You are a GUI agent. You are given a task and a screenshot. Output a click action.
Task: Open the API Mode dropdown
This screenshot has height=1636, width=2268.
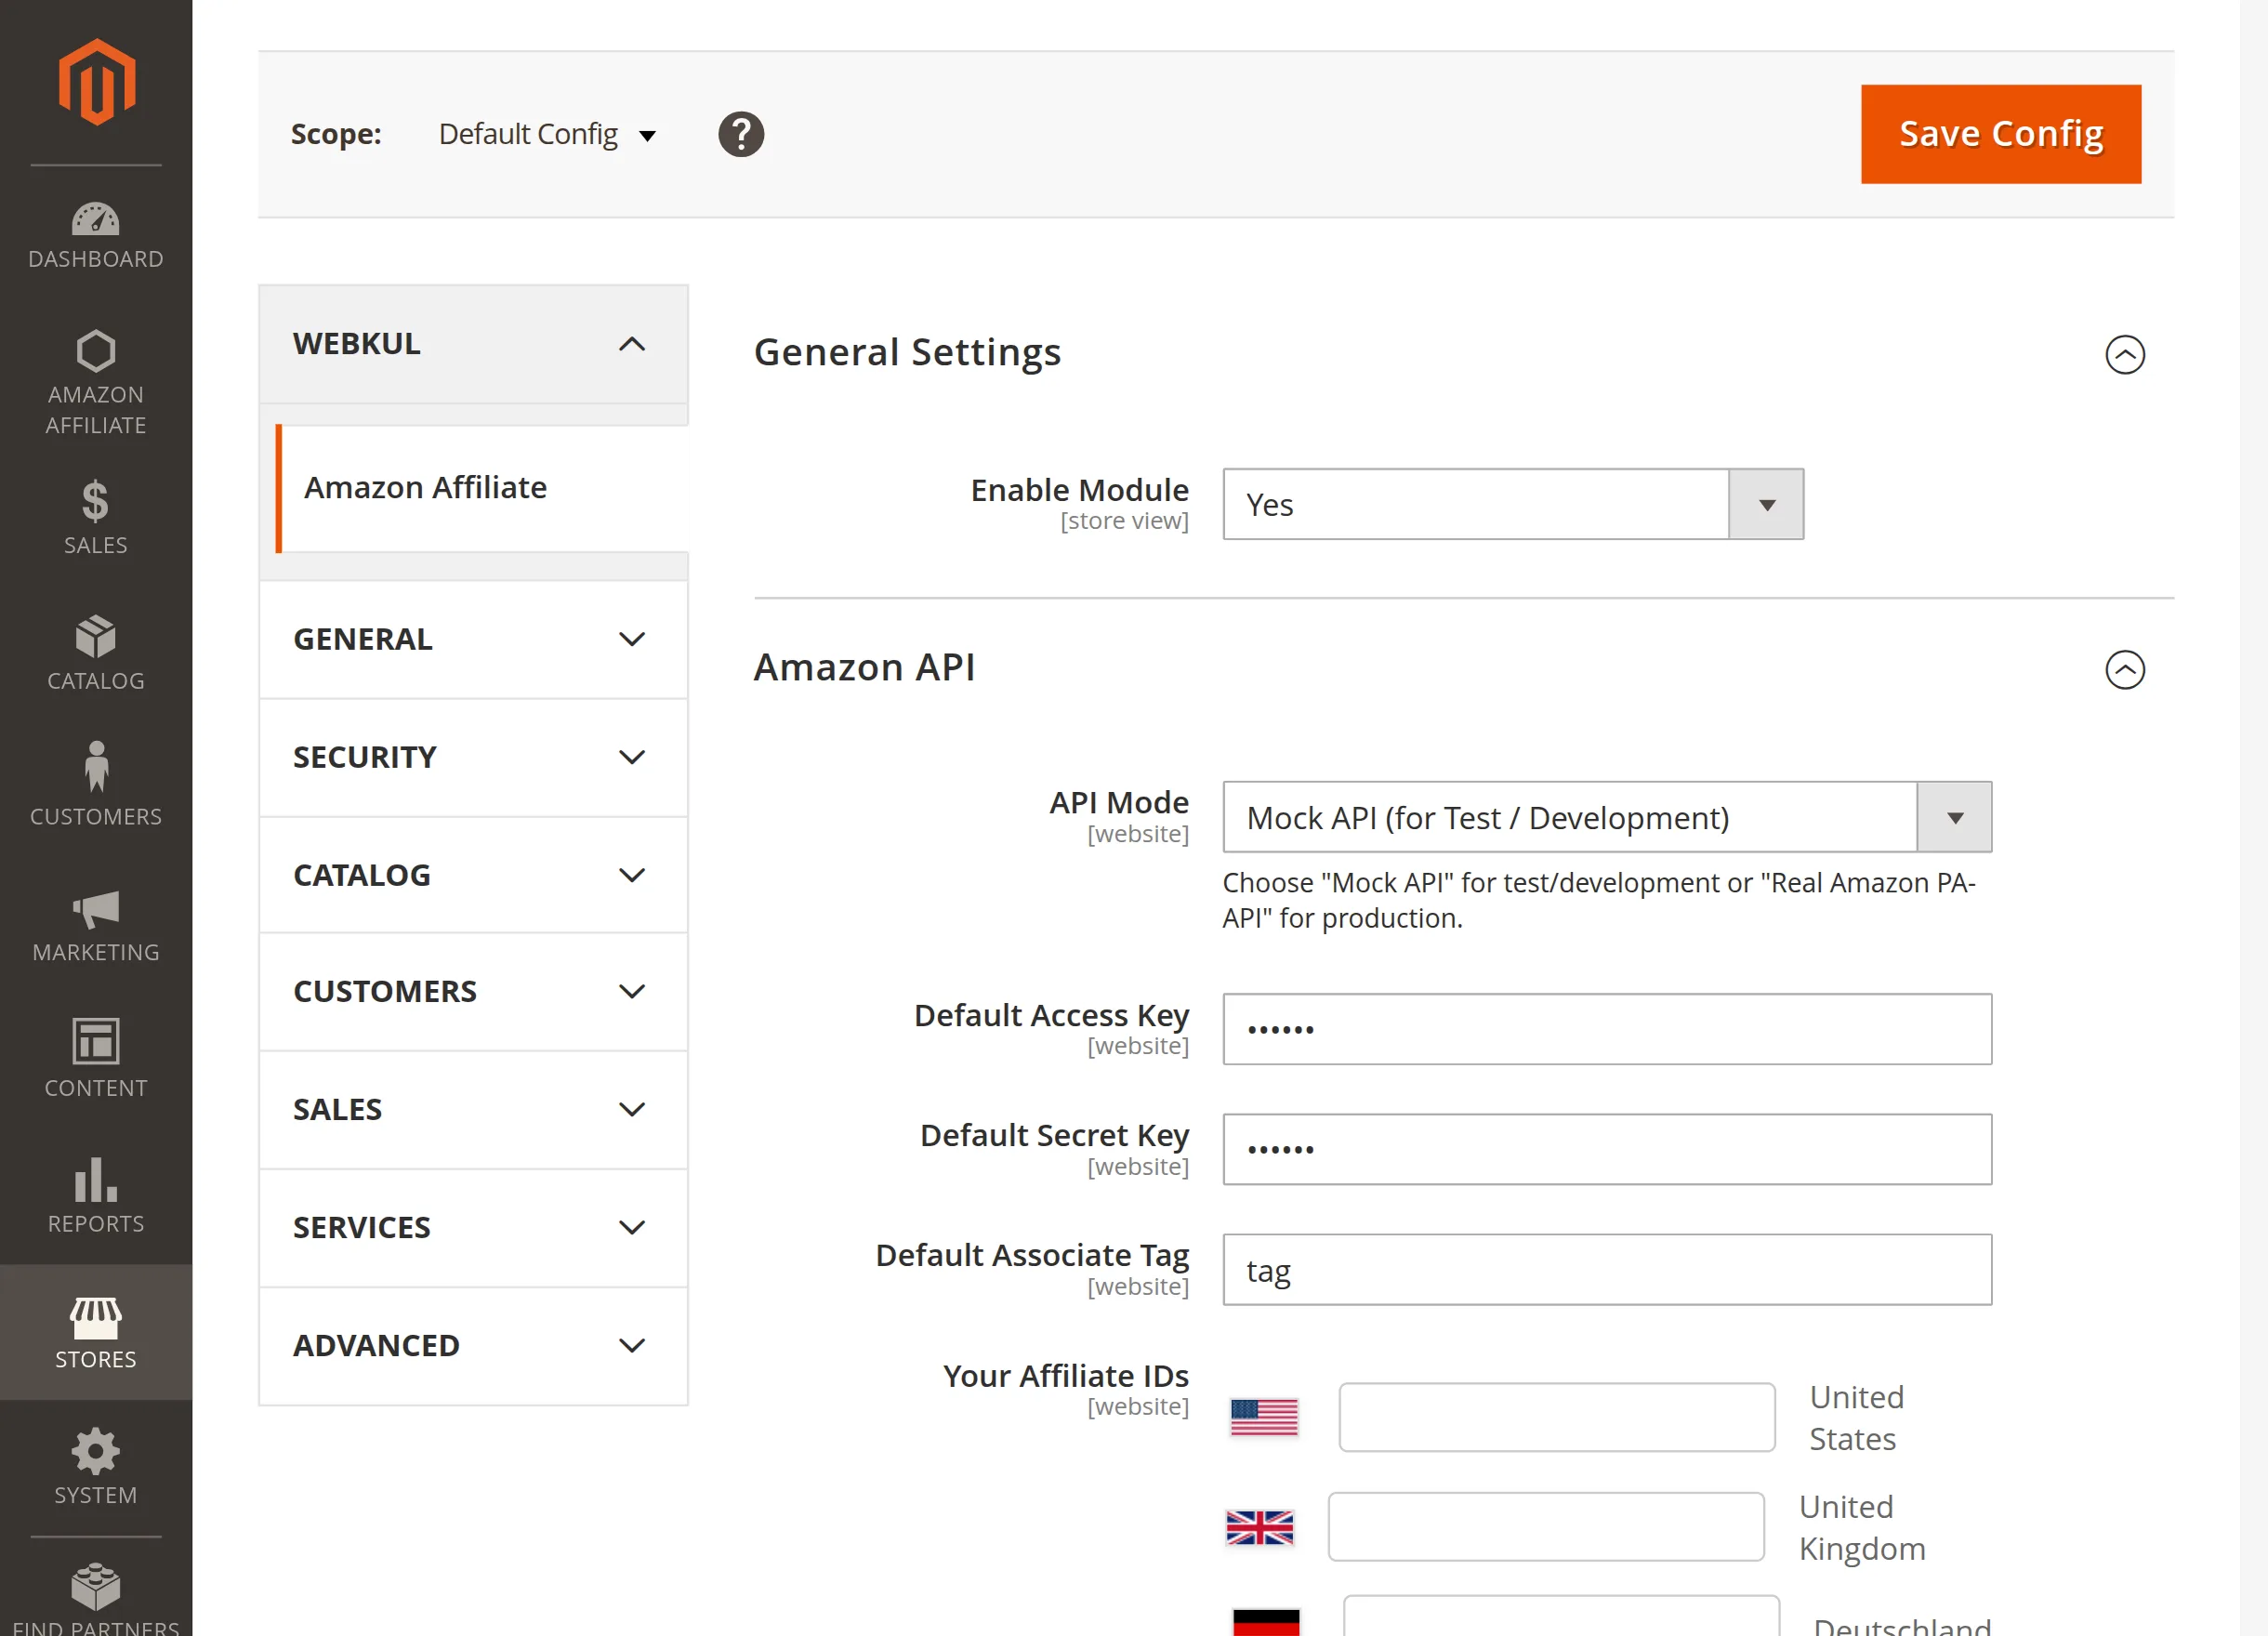click(1607, 817)
